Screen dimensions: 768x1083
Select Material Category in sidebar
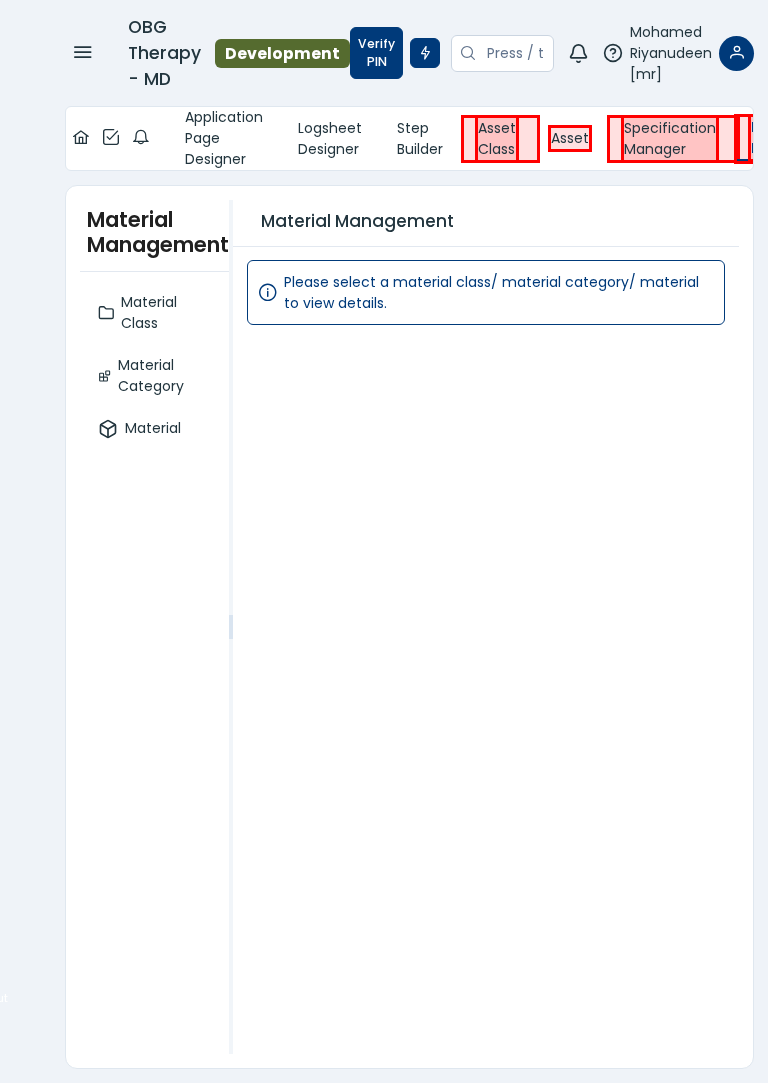click(x=150, y=375)
